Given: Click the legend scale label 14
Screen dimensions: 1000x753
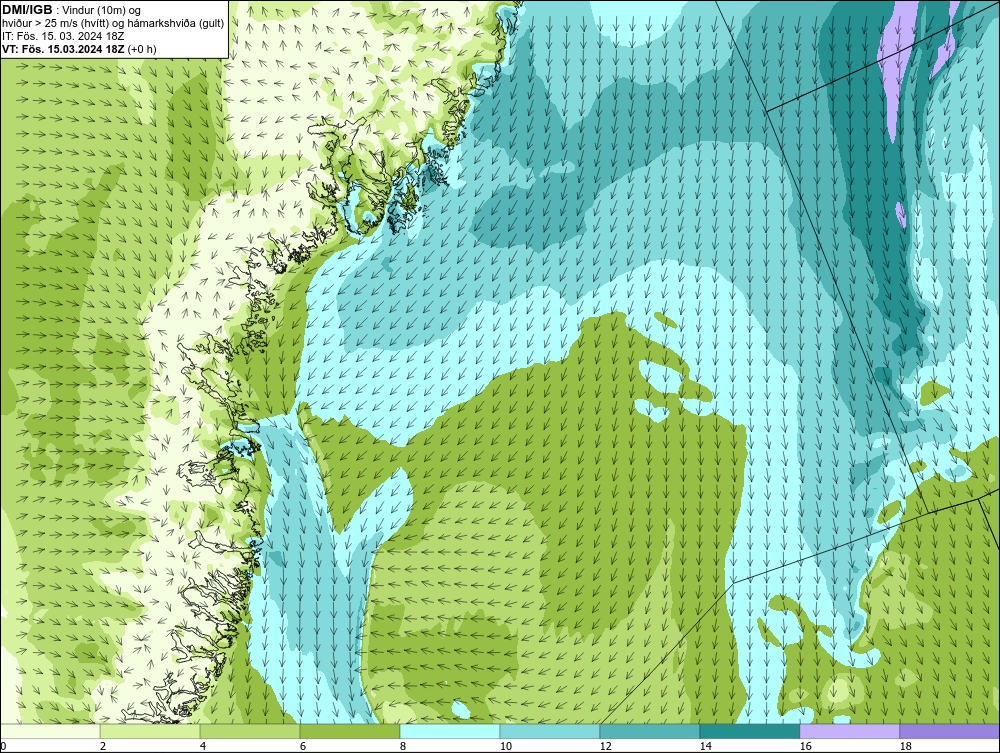Looking at the screenshot, I should [705, 746].
